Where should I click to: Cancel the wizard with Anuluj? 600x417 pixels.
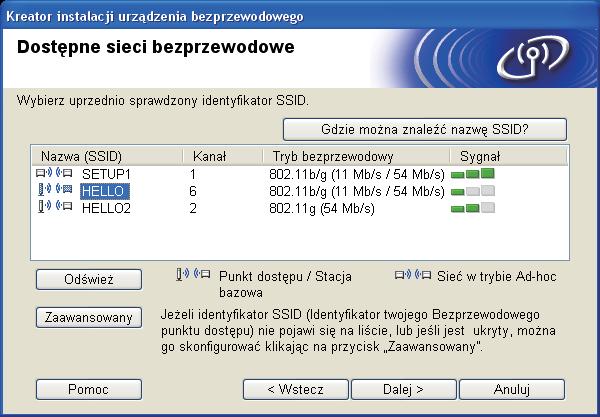(x=512, y=389)
